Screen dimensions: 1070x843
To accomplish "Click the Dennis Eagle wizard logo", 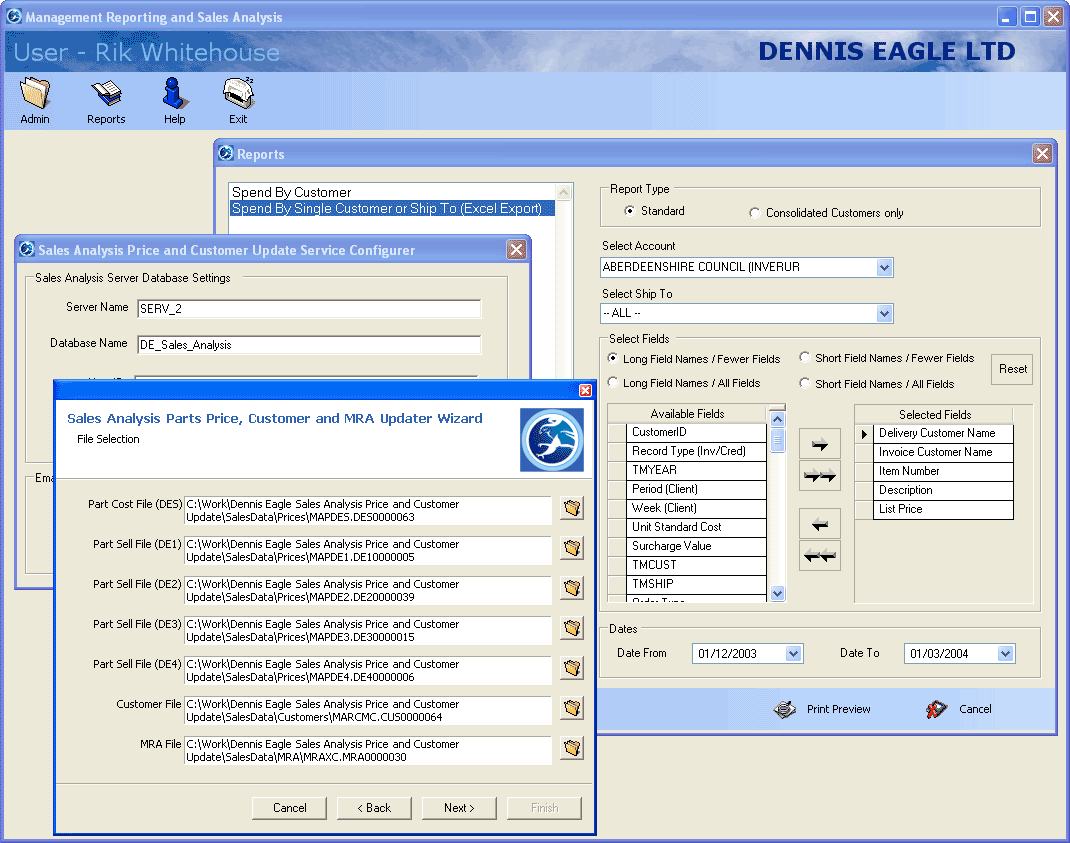I will pyautogui.click(x=552, y=440).
